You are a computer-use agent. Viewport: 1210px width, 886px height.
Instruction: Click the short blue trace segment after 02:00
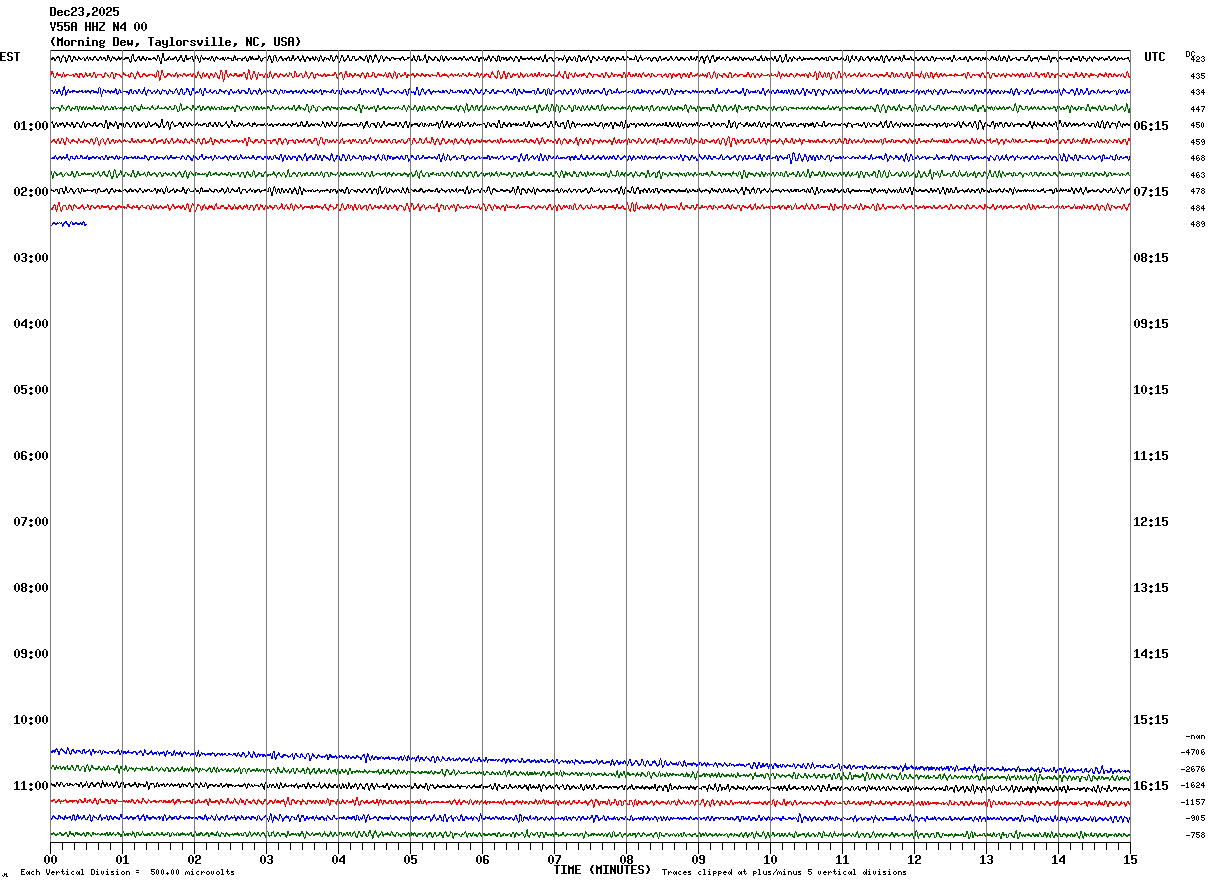[x=68, y=224]
